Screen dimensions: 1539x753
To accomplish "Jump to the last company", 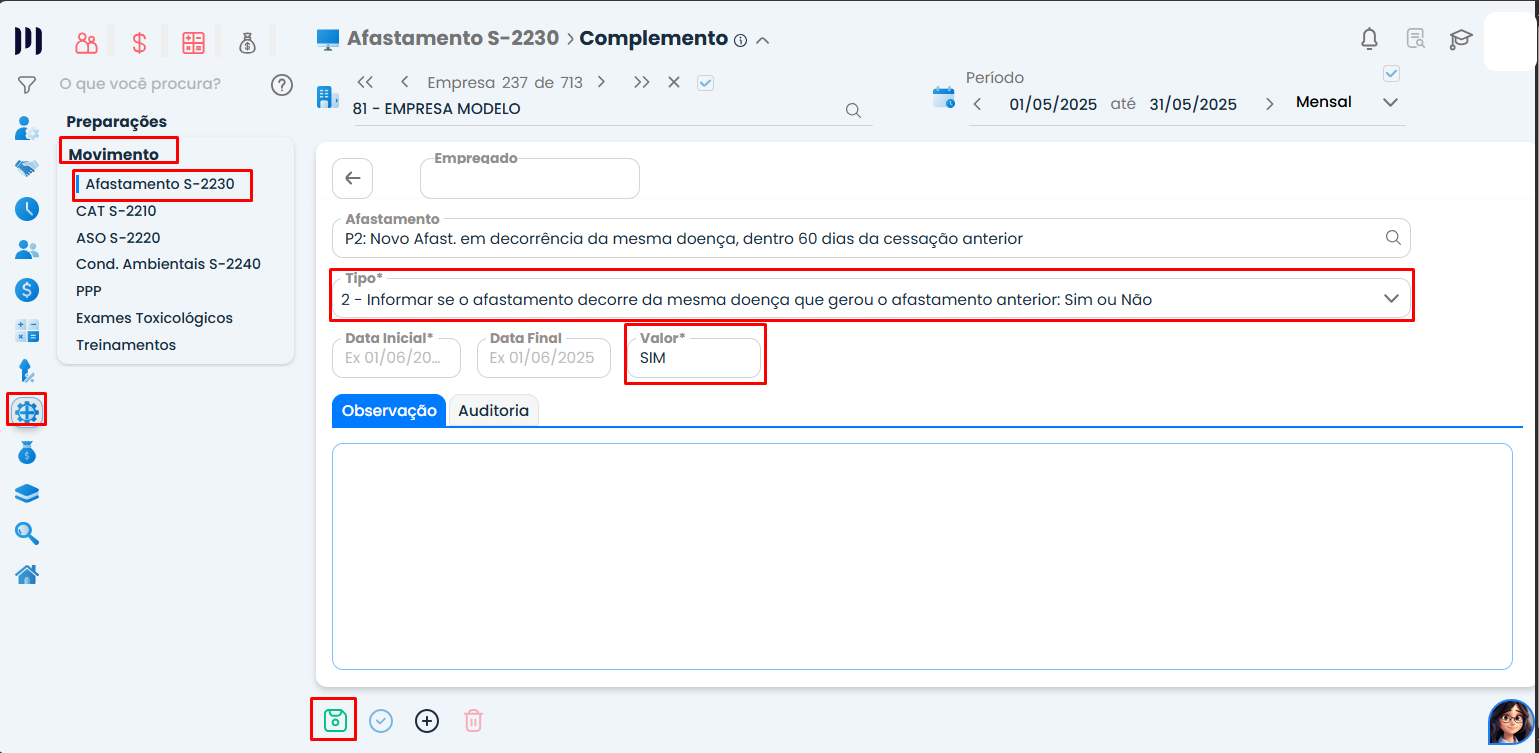I will click(641, 82).
